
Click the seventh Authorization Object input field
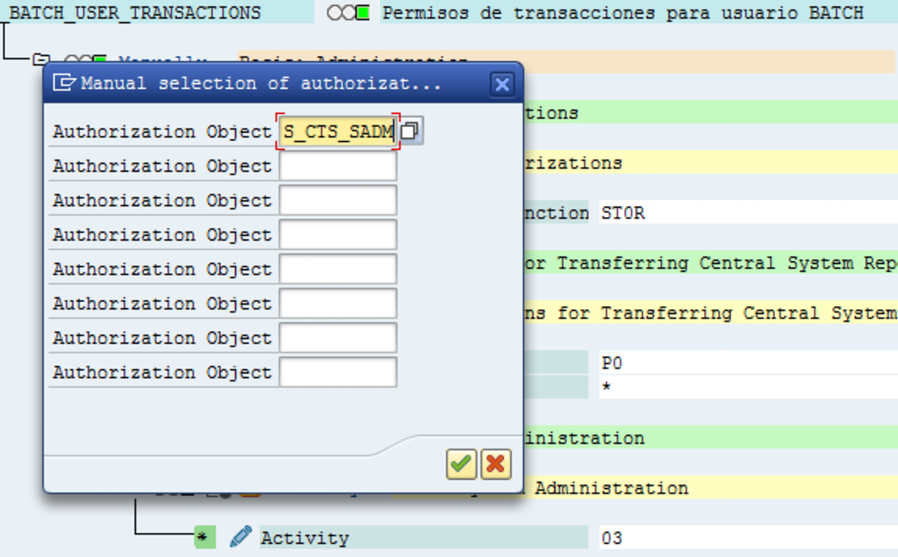(337, 338)
